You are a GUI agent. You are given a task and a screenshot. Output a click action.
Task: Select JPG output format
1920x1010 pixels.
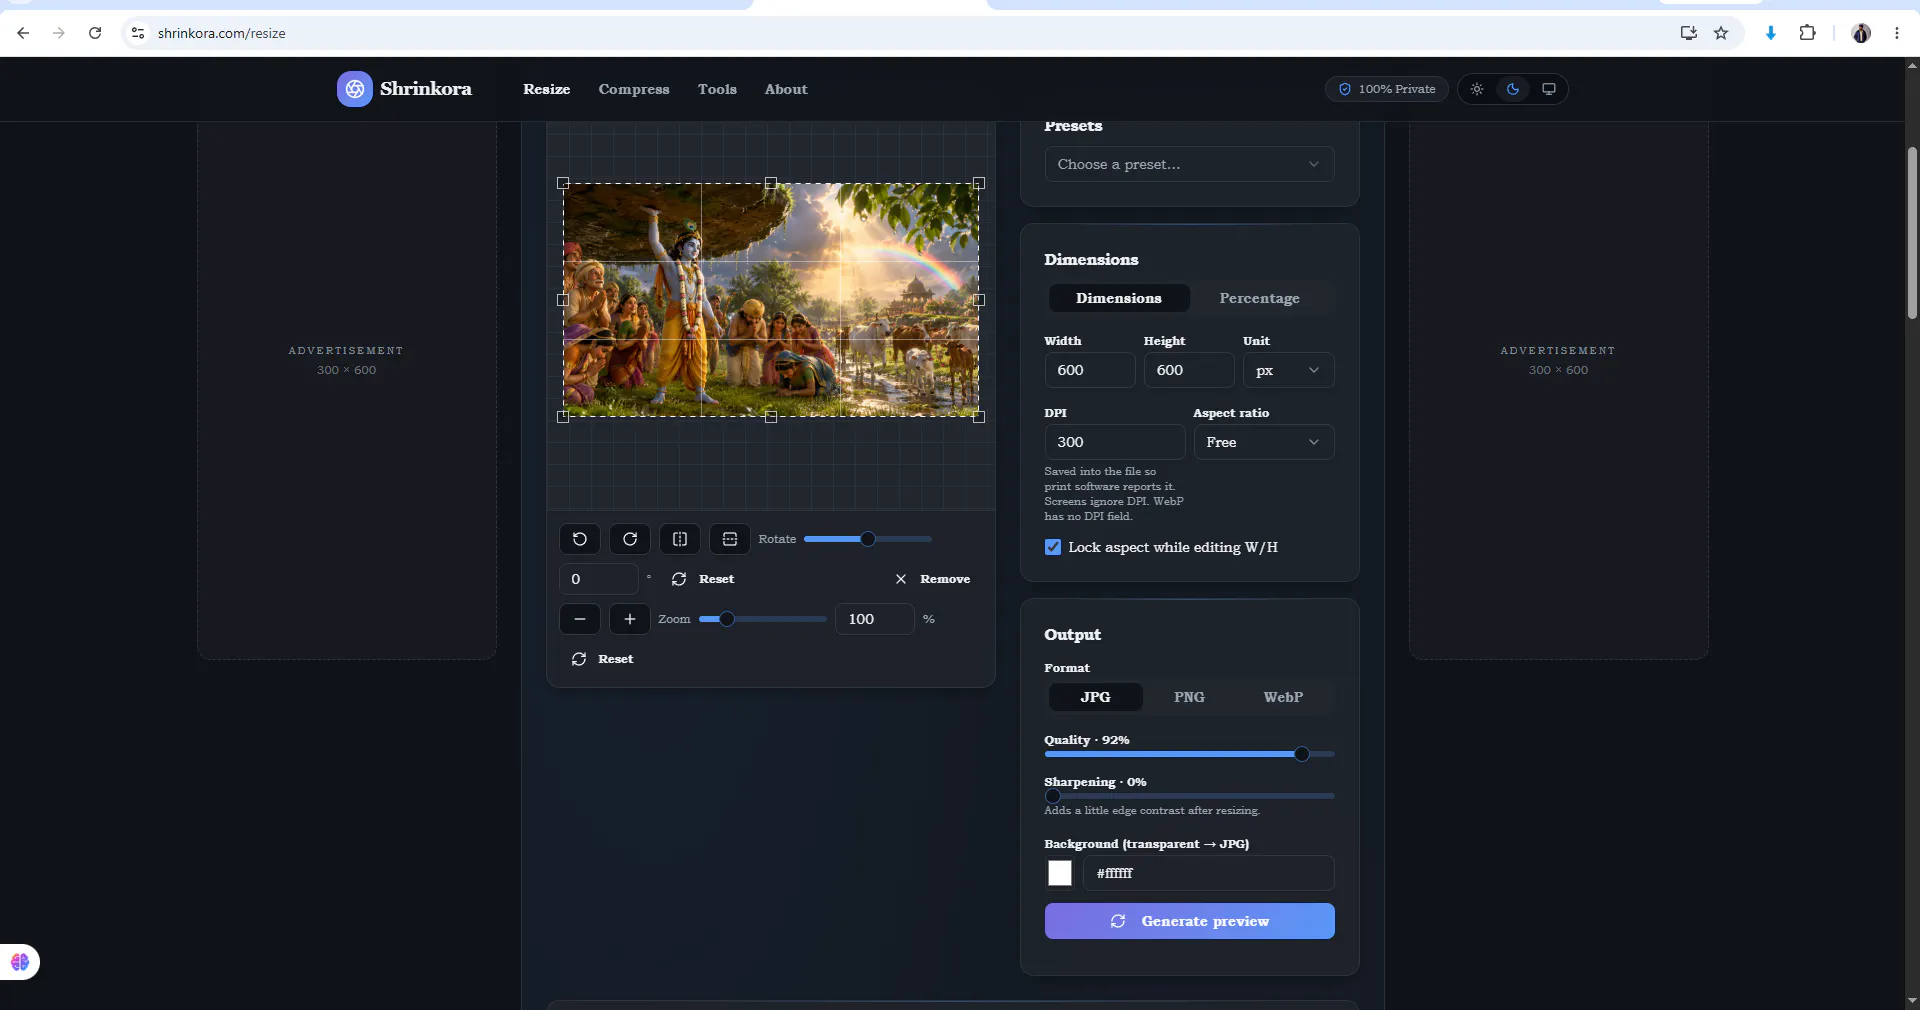(1095, 697)
